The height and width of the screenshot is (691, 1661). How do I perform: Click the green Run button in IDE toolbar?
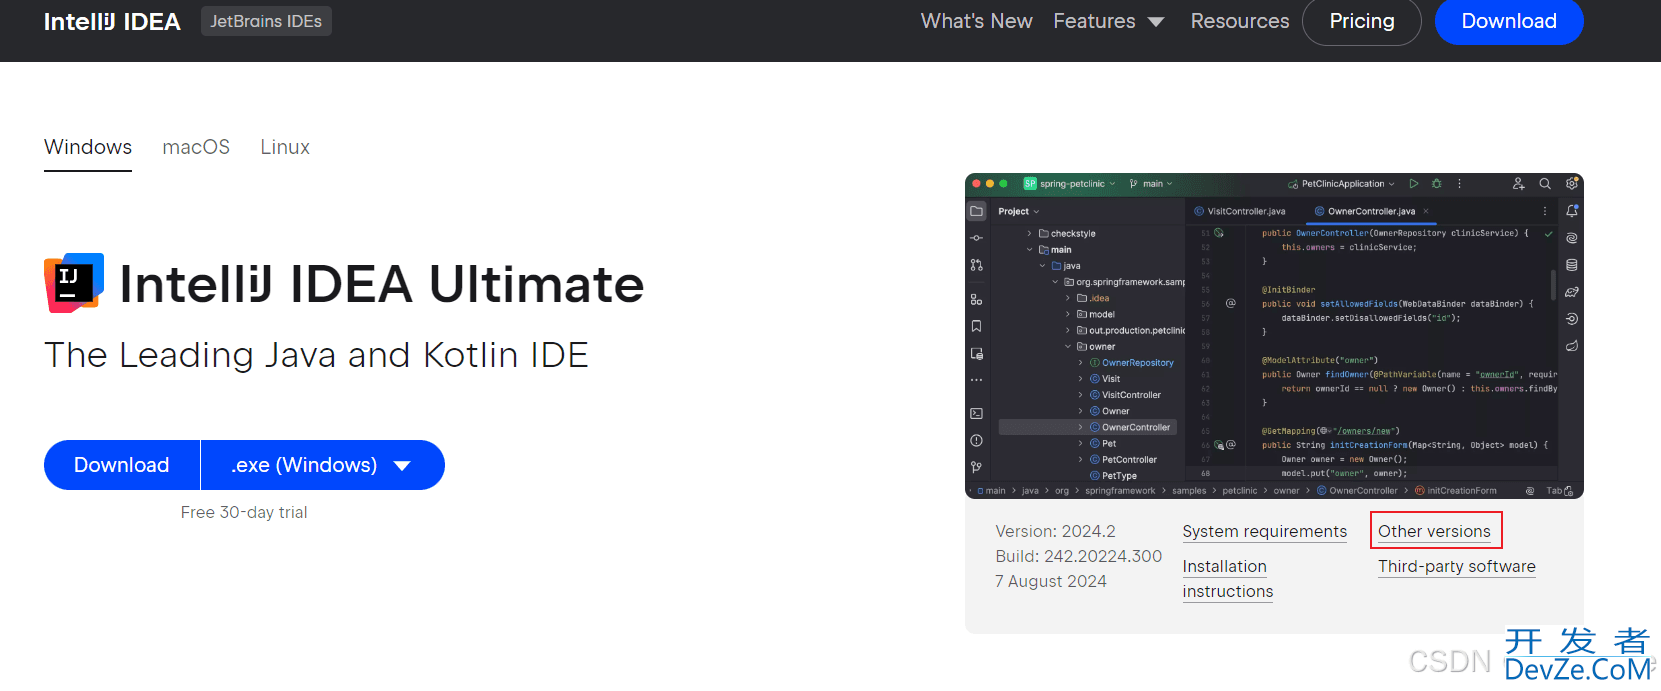(x=1414, y=184)
